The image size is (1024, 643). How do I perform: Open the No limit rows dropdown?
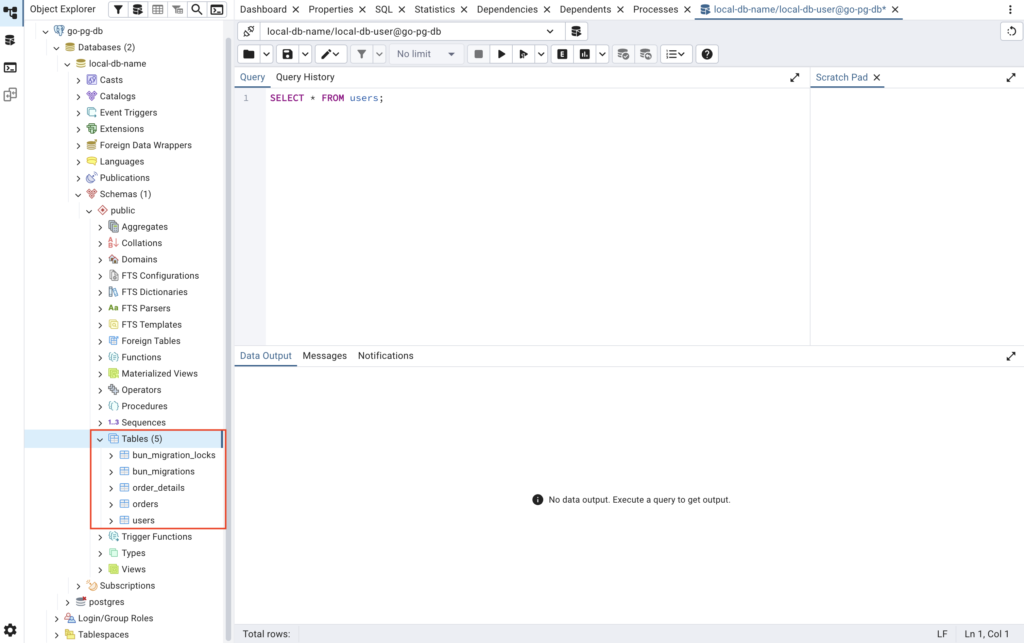pyautogui.click(x=426, y=54)
